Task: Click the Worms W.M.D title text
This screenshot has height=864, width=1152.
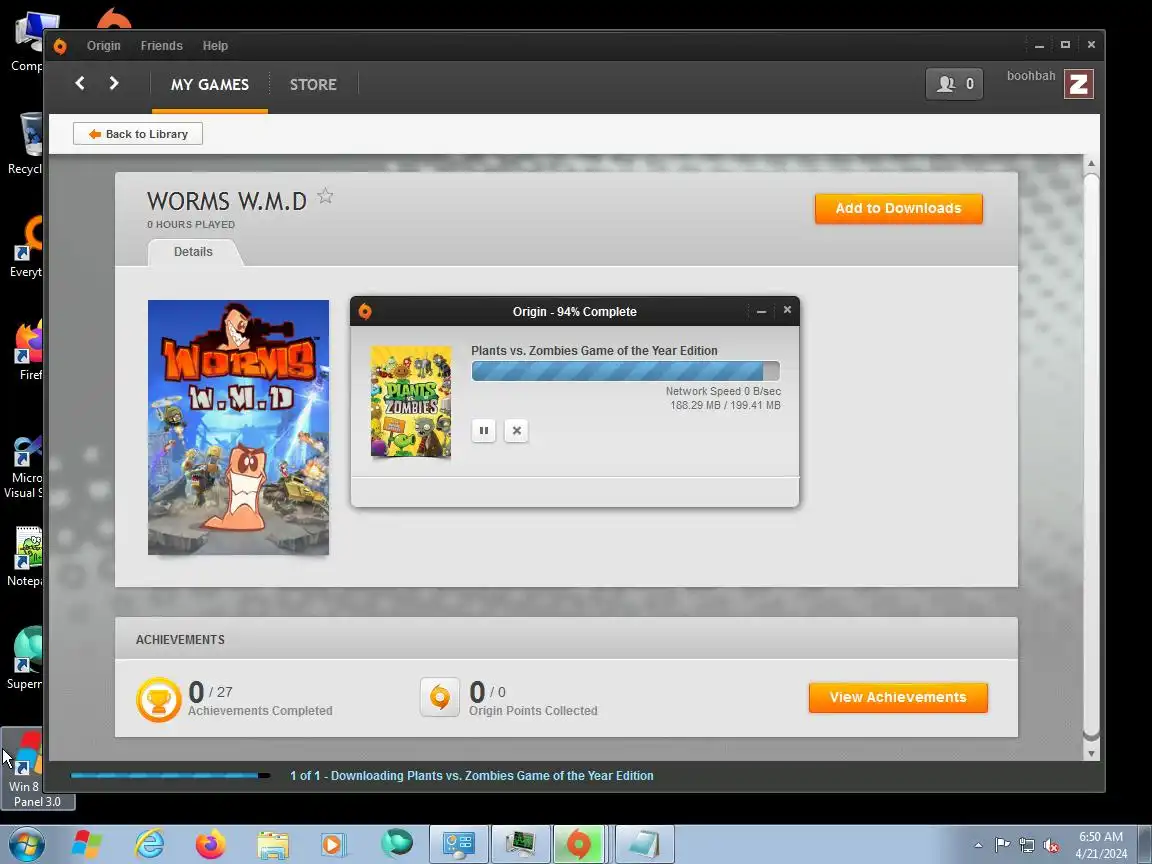Action: pyautogui.click(x=226, y=201)
